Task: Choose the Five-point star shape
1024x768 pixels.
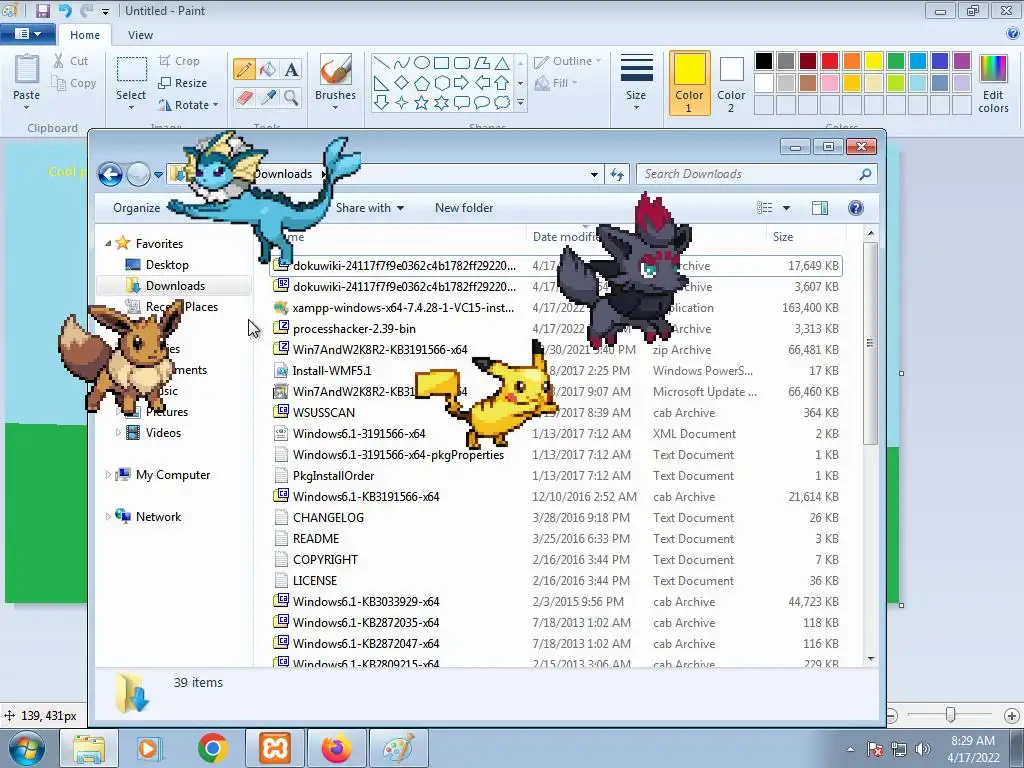Action: click(x=422, y=103)
